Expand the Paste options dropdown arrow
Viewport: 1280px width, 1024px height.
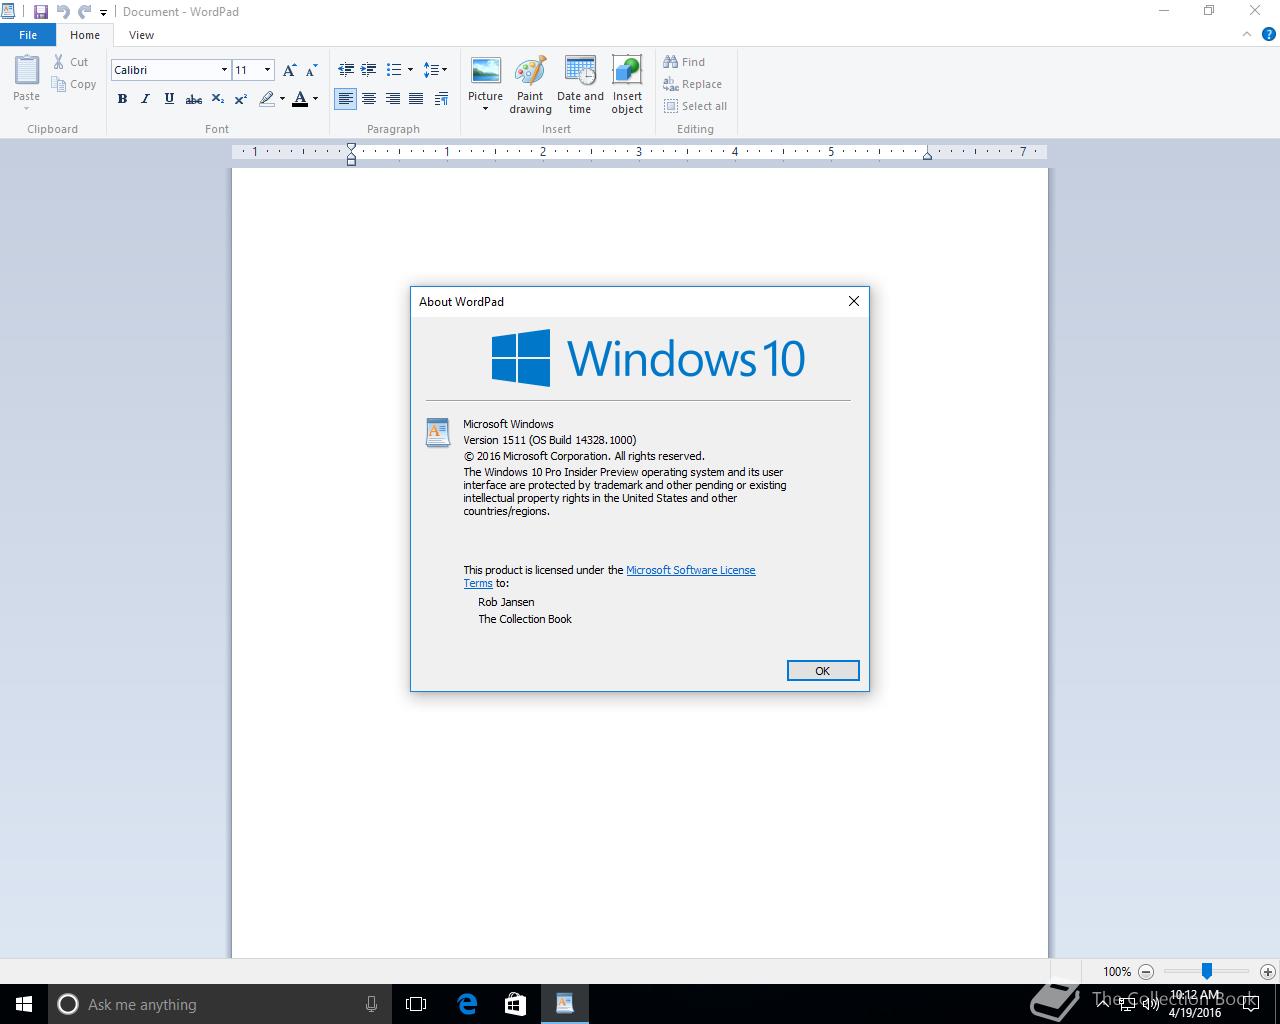tap(26, 109)
